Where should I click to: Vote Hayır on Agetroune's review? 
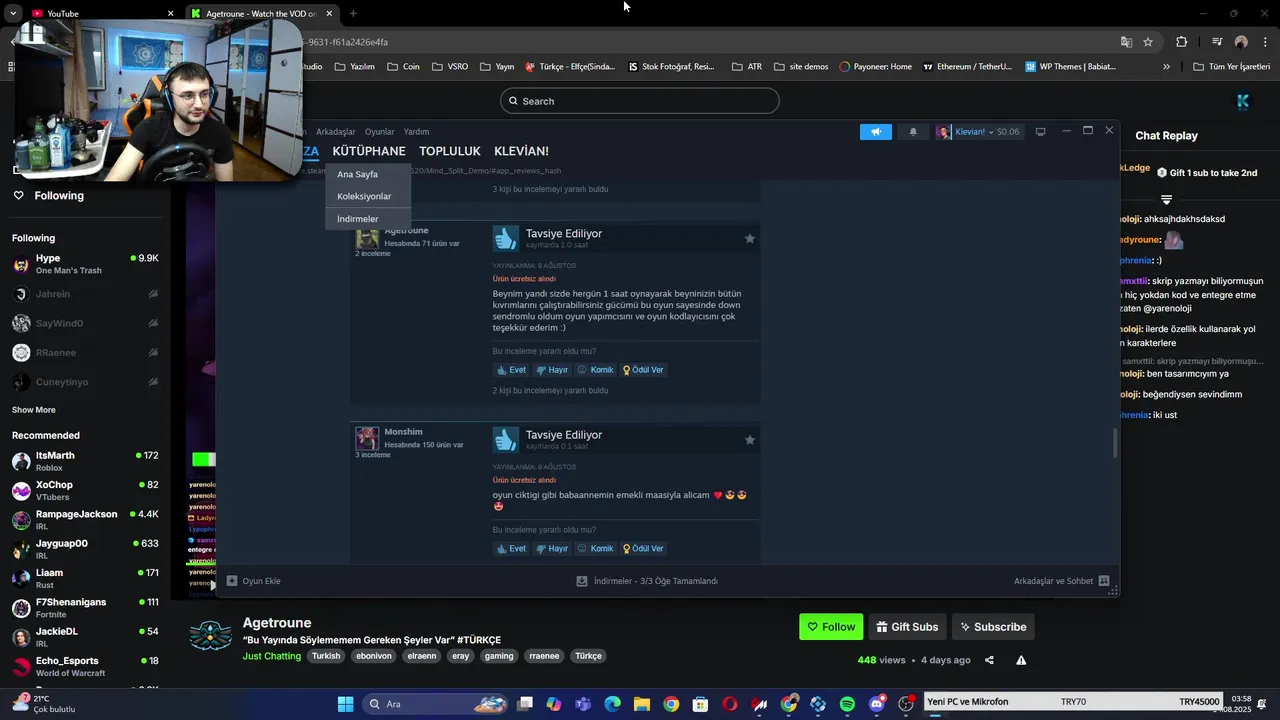click(552, 370)
